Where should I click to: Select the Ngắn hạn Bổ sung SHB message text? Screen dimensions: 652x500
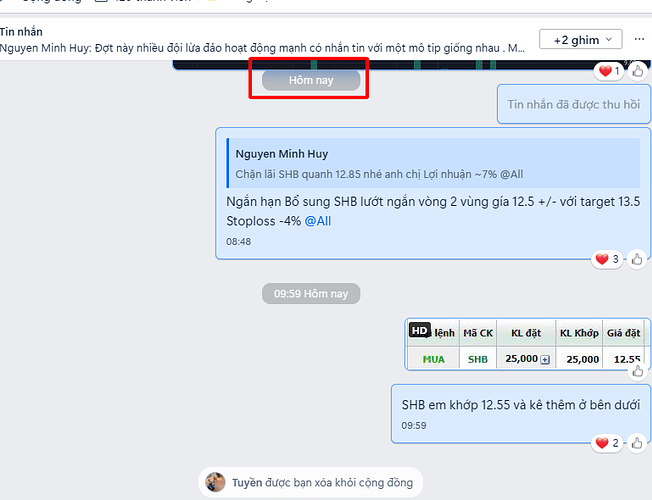point(433,211)
